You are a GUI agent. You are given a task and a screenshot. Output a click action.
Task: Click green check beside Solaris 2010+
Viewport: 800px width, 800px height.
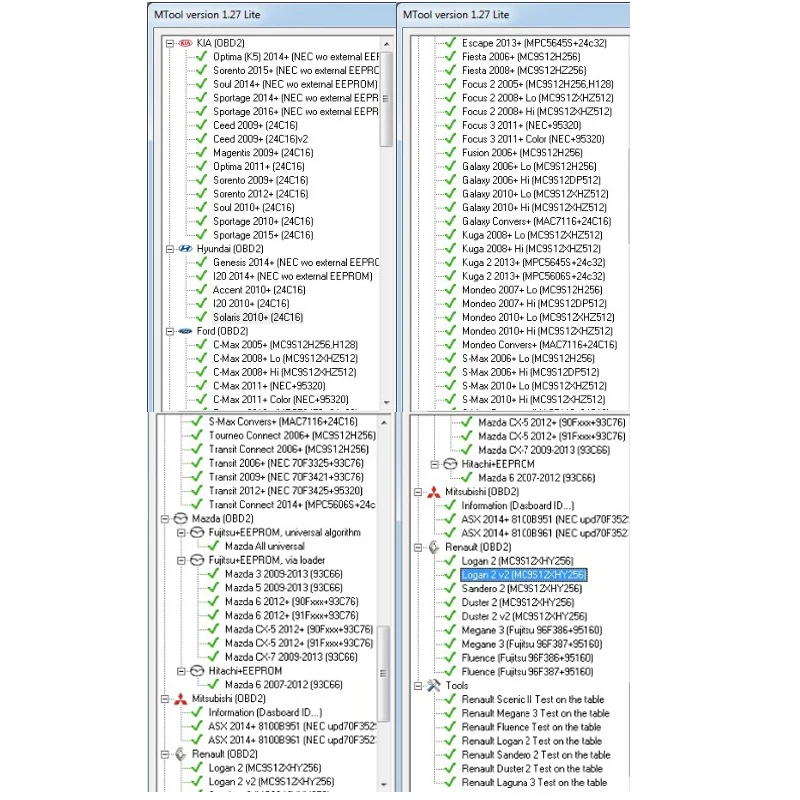click(x=202, y=317)
